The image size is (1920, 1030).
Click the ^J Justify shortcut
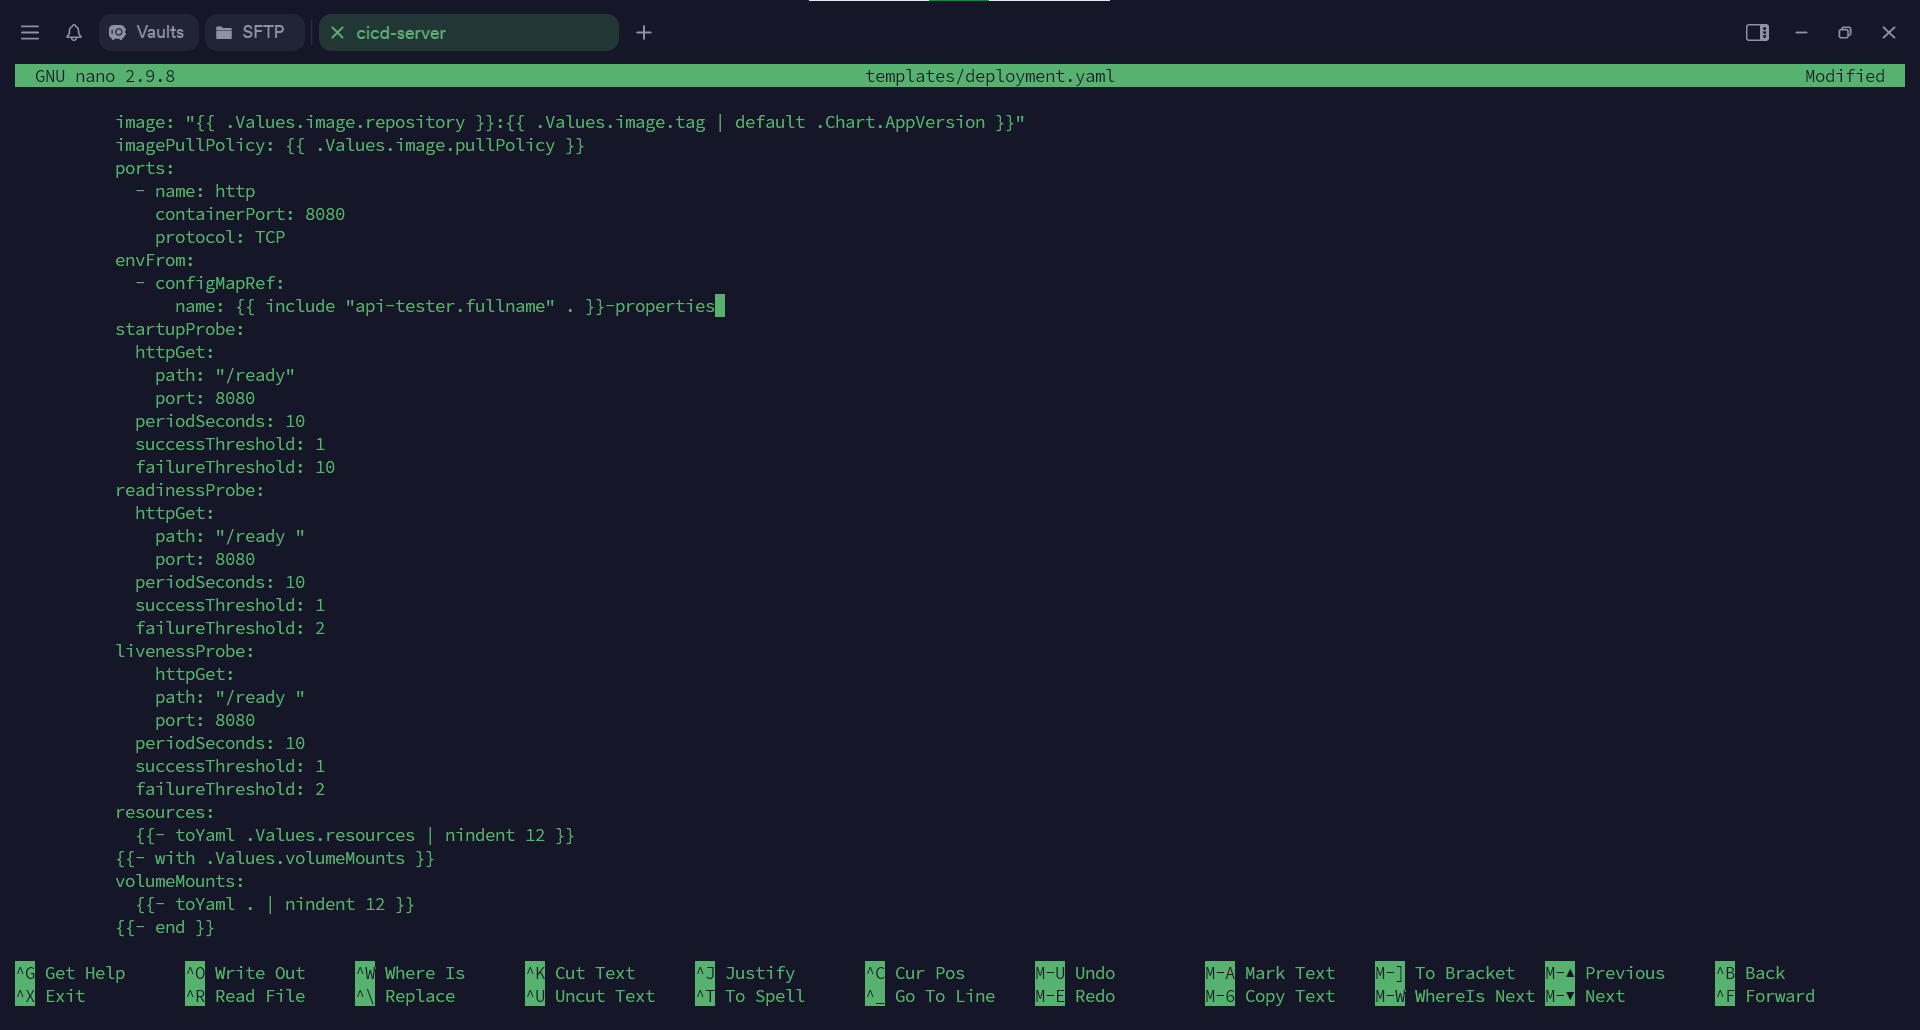point(745,973)
